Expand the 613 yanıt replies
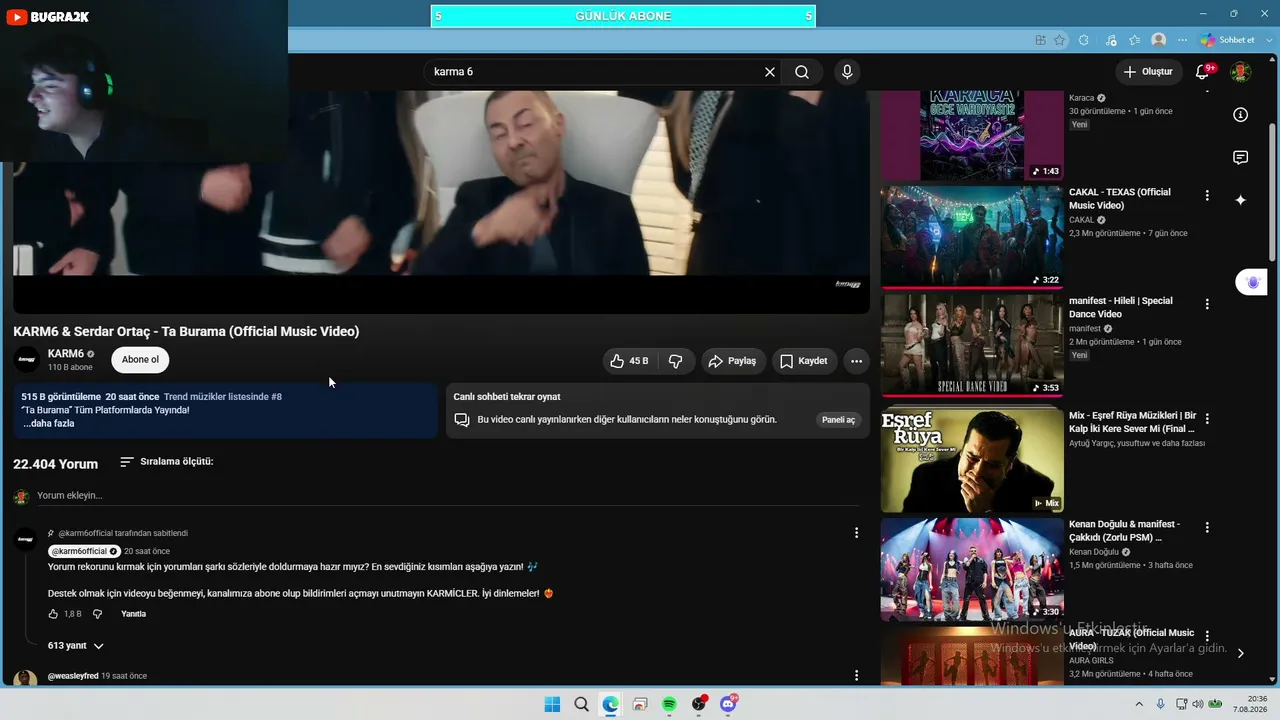 point(76,646)
